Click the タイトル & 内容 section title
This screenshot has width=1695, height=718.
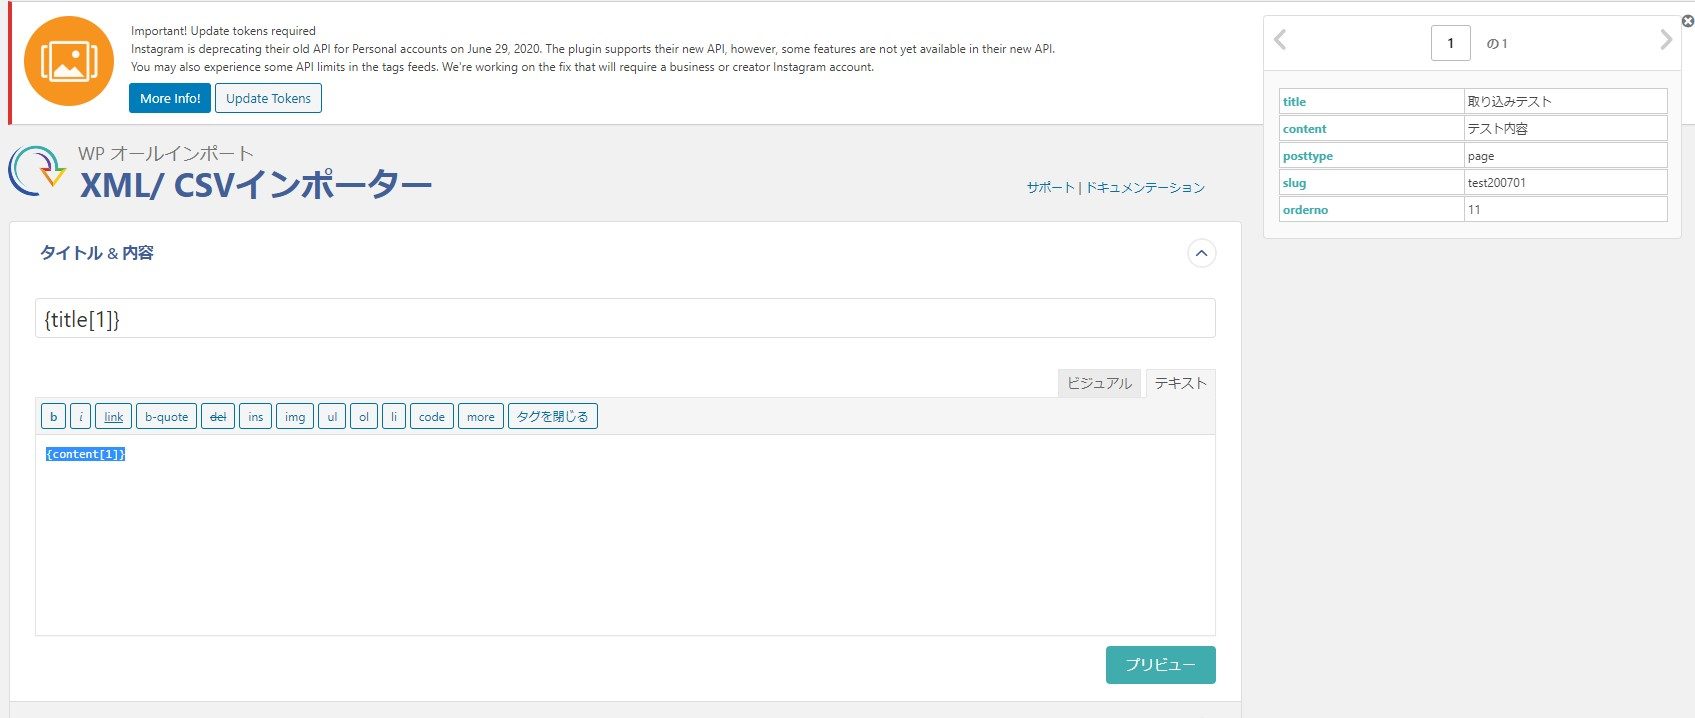97,253
